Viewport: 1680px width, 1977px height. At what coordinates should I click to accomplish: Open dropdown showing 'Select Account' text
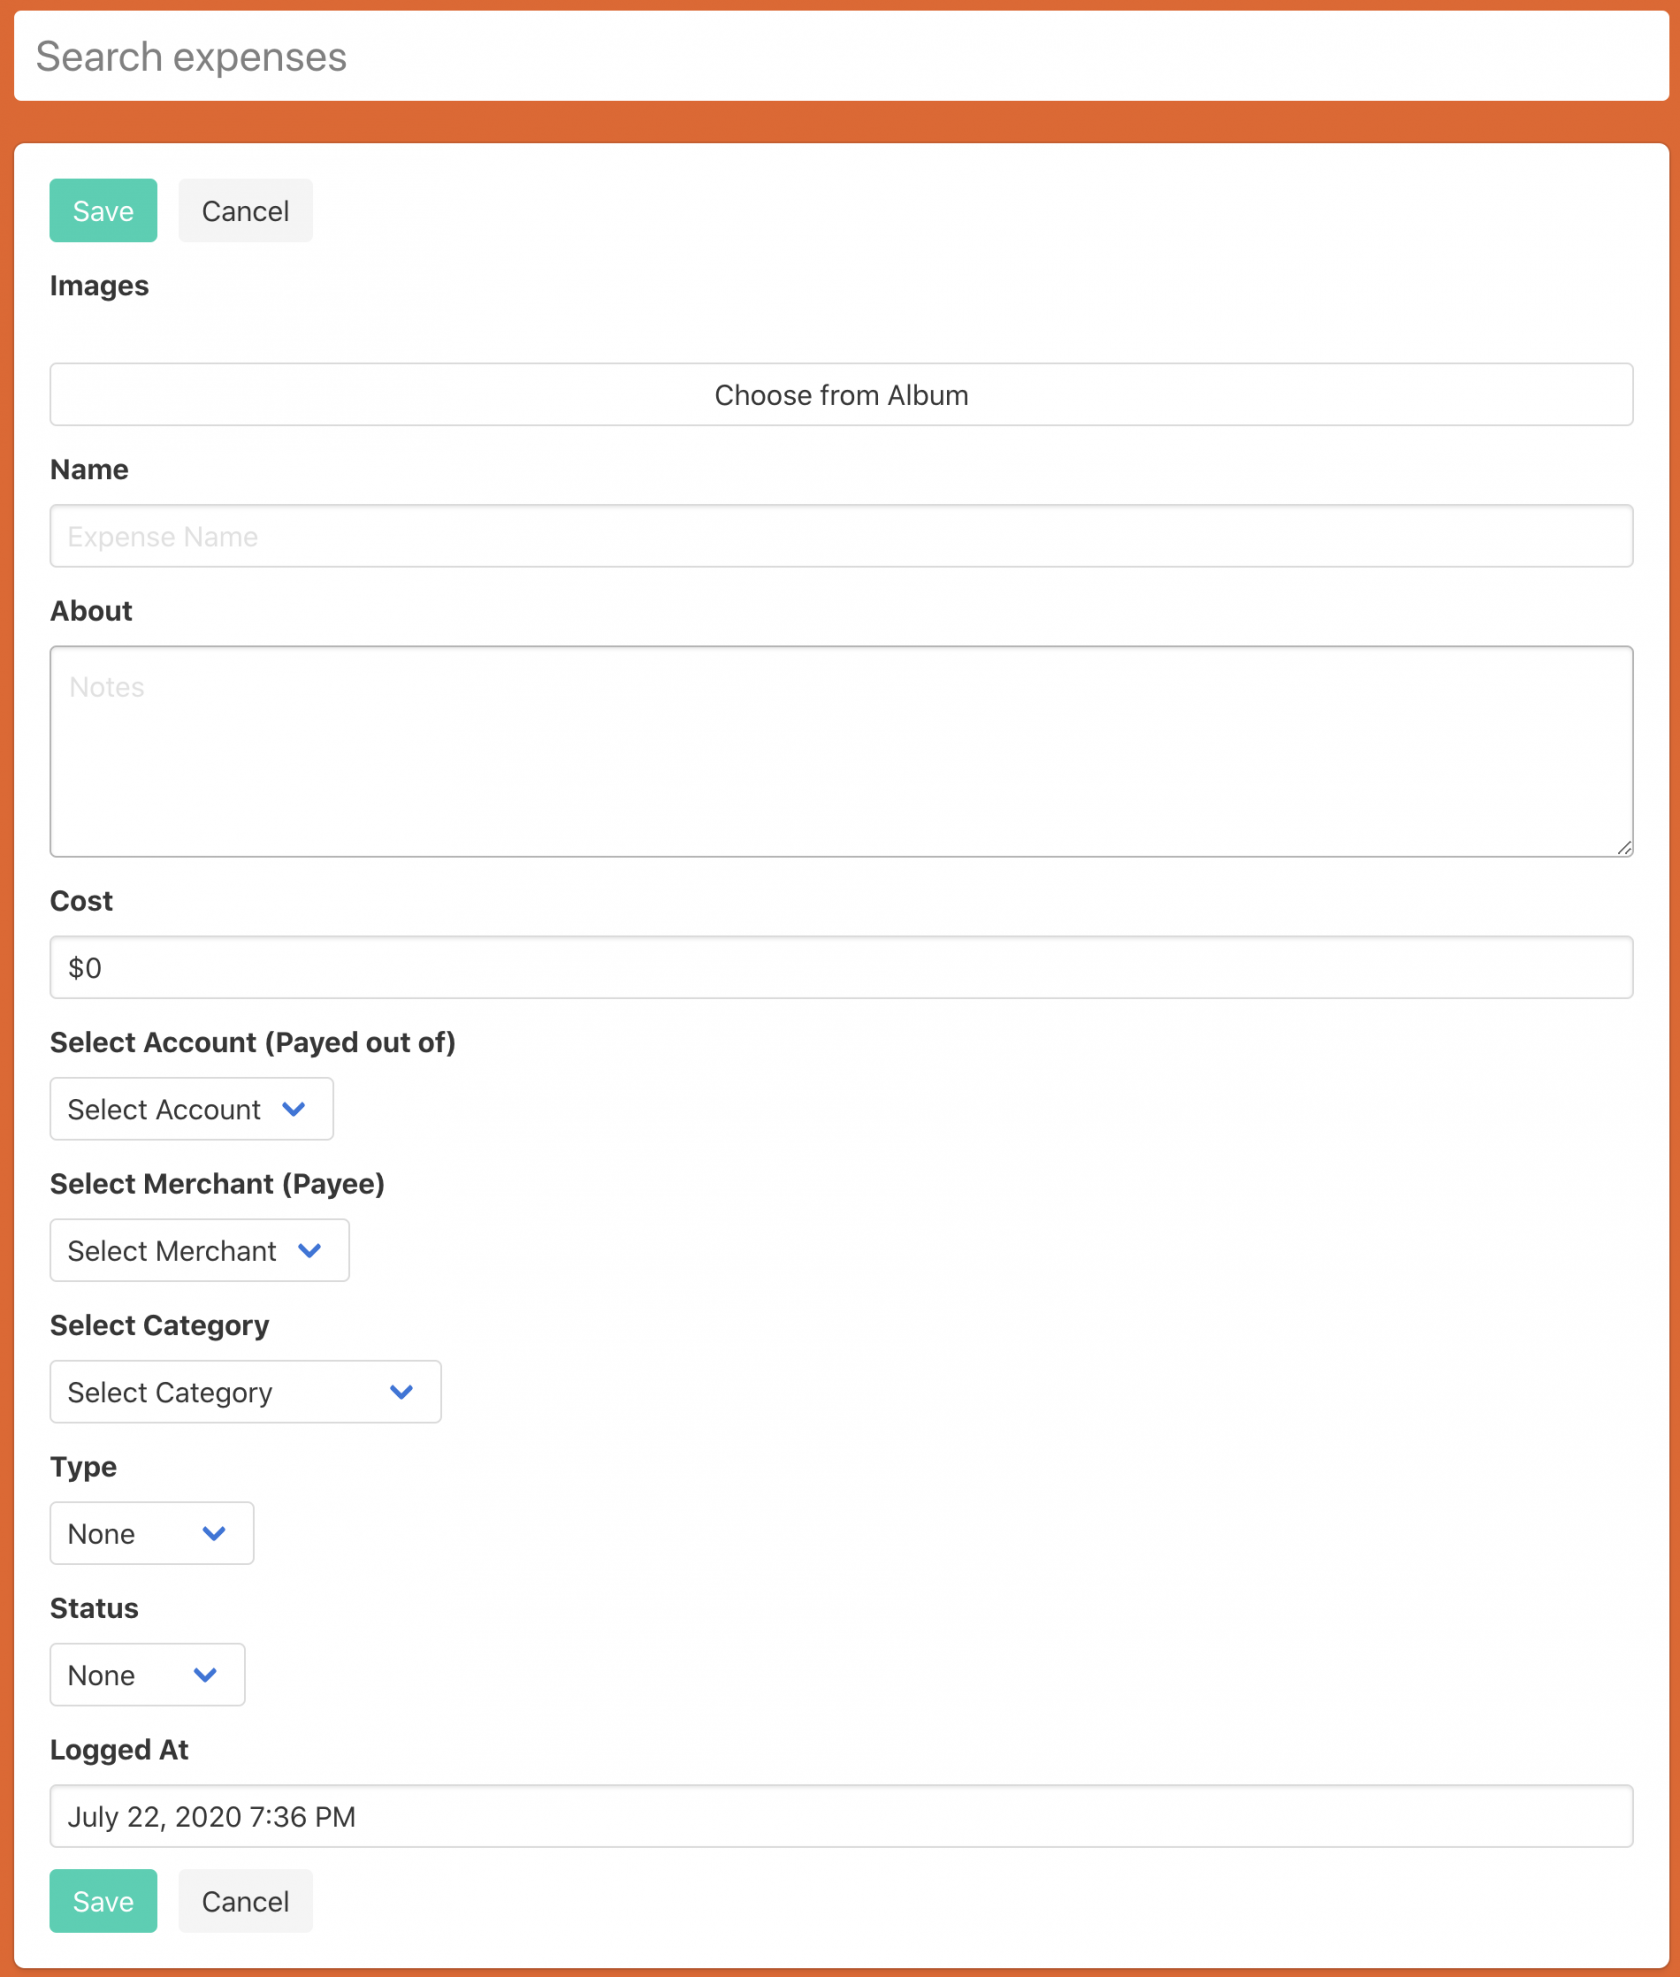(165, 1109)
